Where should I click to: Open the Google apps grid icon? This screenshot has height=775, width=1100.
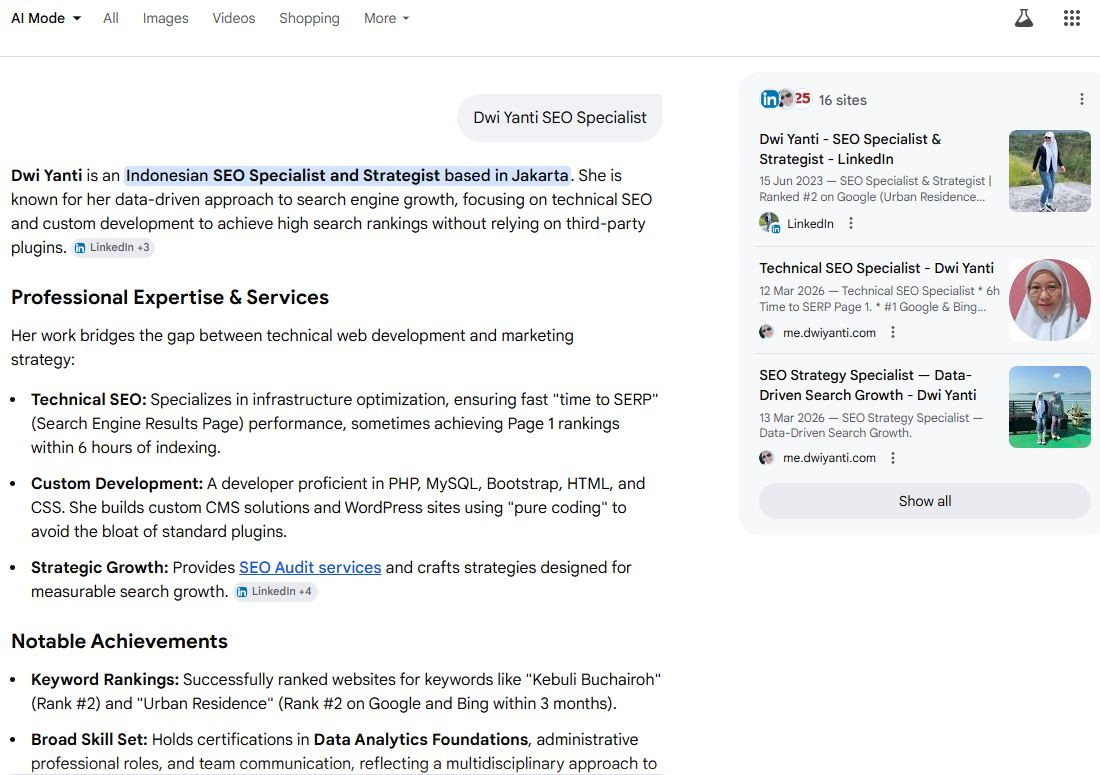tap(1071, 17)
